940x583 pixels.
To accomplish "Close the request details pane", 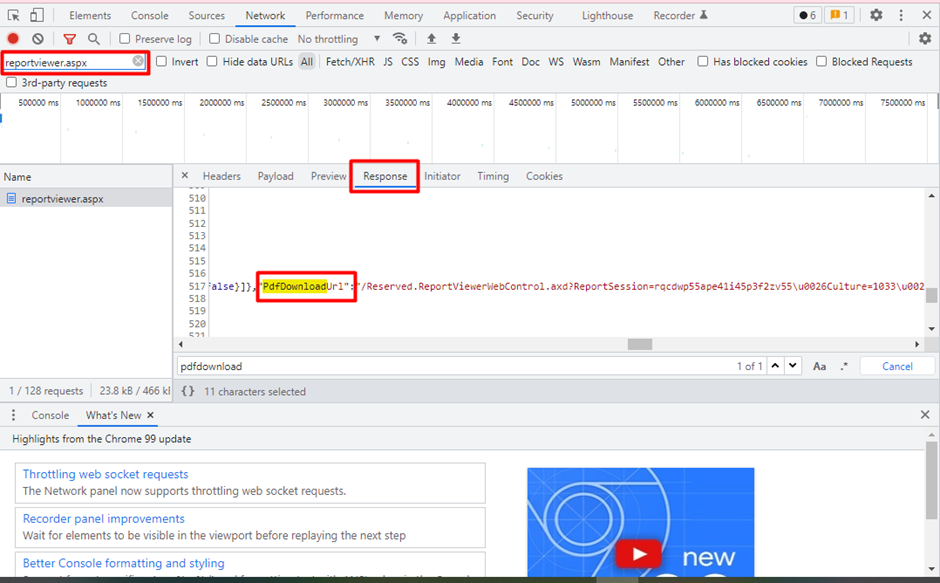I will point(185,175).
